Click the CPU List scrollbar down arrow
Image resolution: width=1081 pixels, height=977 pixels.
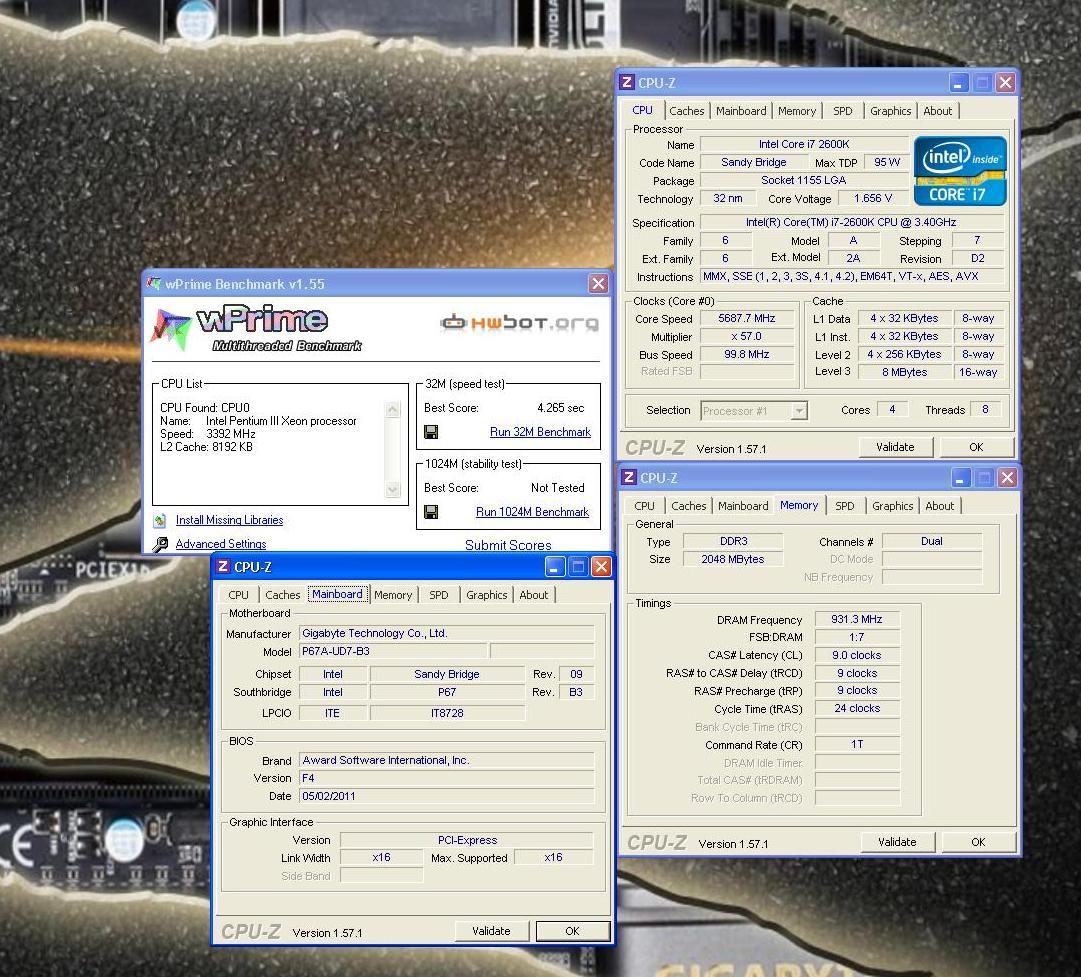[x=393, y=490]
